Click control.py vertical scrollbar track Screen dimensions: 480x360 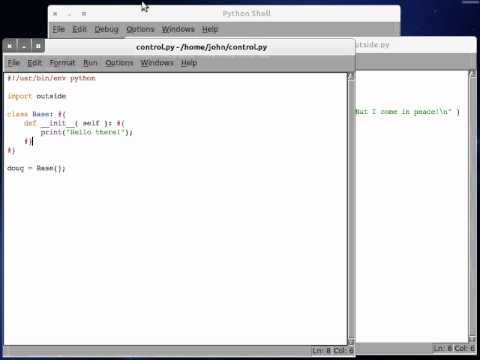click(x=351, y=209)
